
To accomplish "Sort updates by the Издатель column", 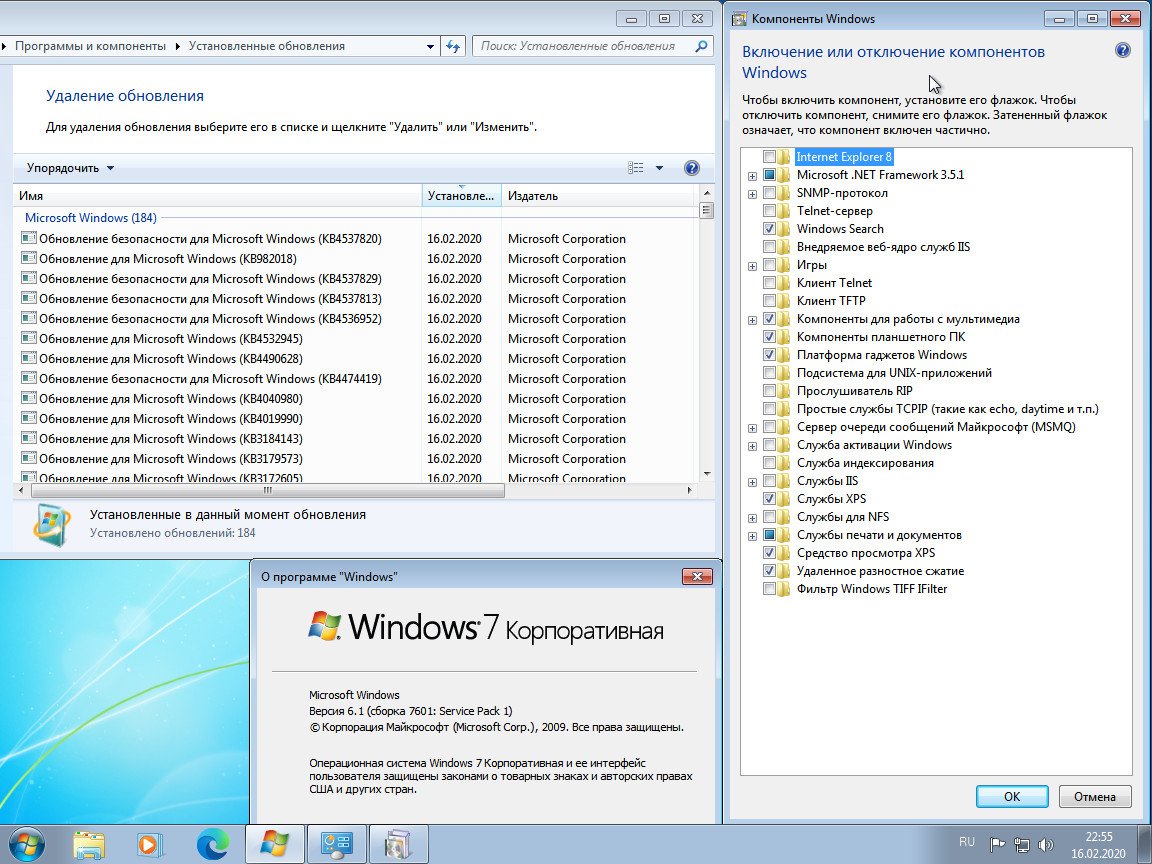I will click(598, 195).
